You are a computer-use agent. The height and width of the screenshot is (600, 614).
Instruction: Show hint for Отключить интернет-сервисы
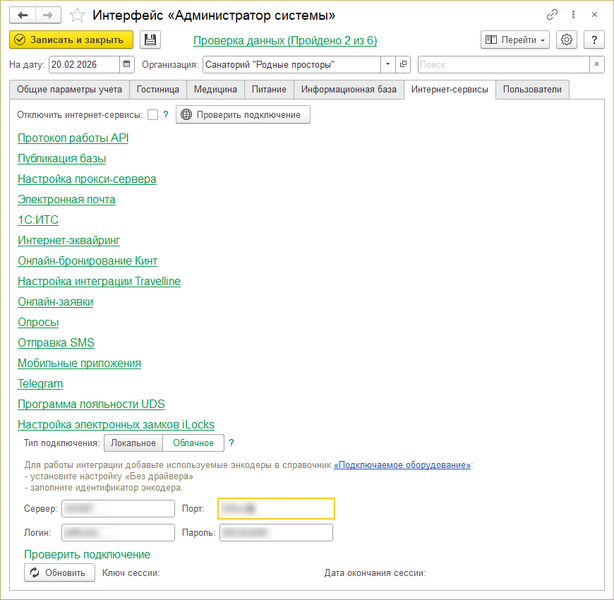(x=166, y=115)
